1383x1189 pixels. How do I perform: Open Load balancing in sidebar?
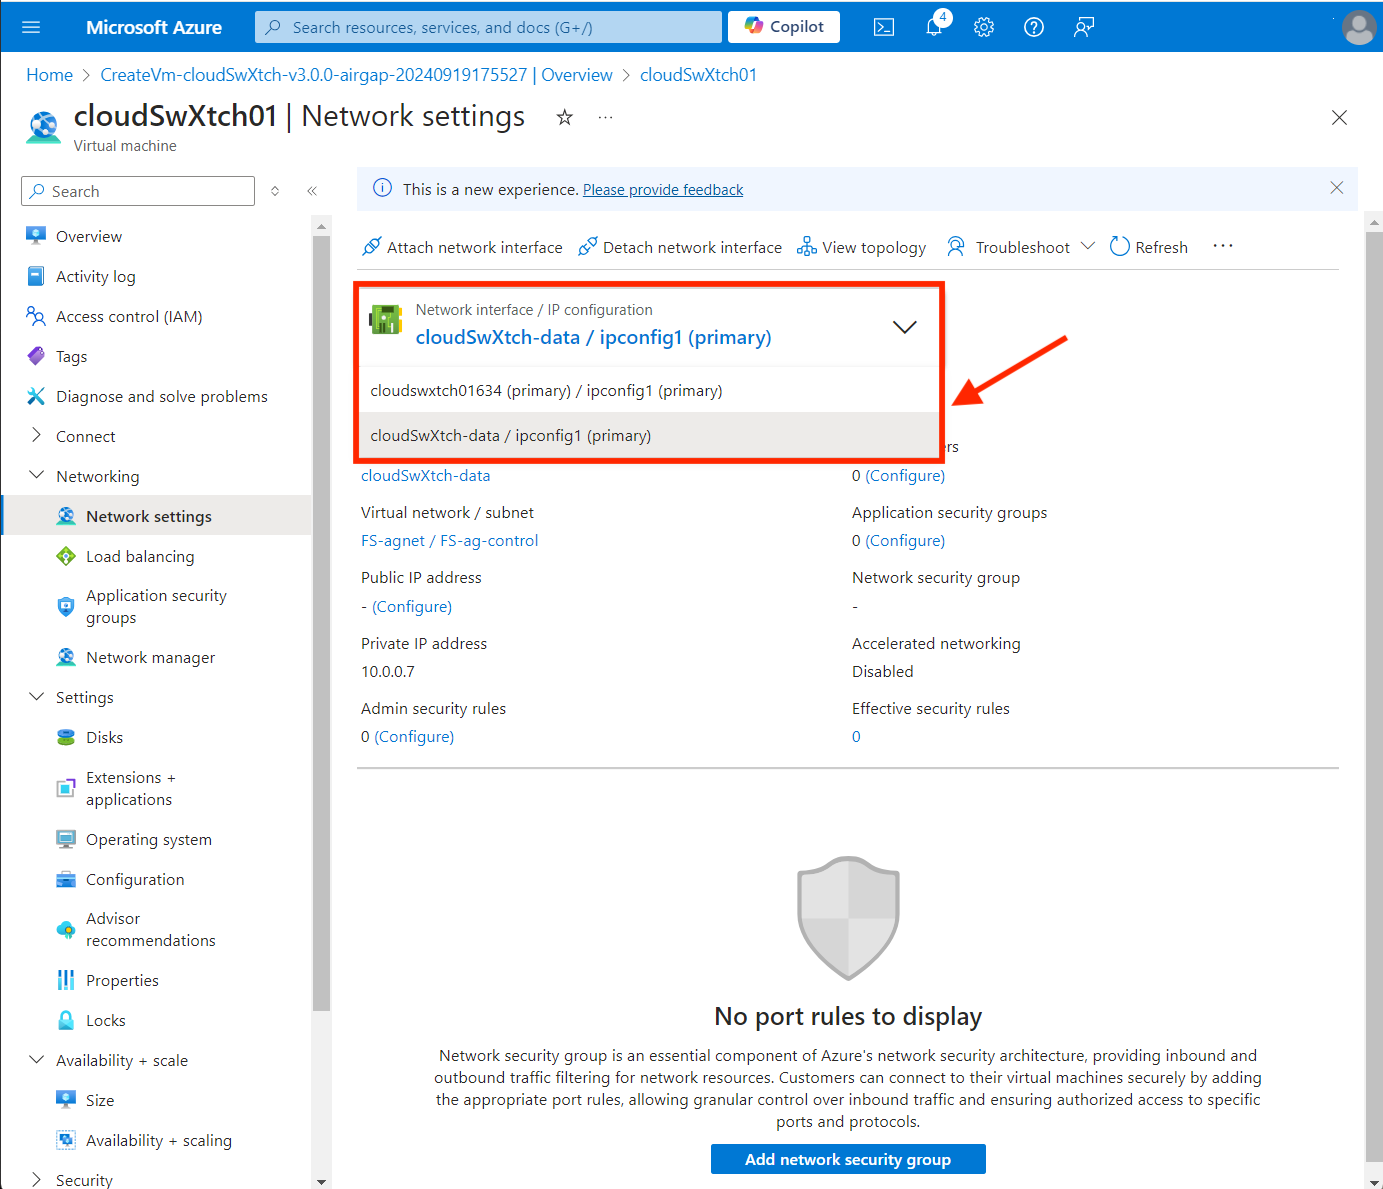pos(140,557)
